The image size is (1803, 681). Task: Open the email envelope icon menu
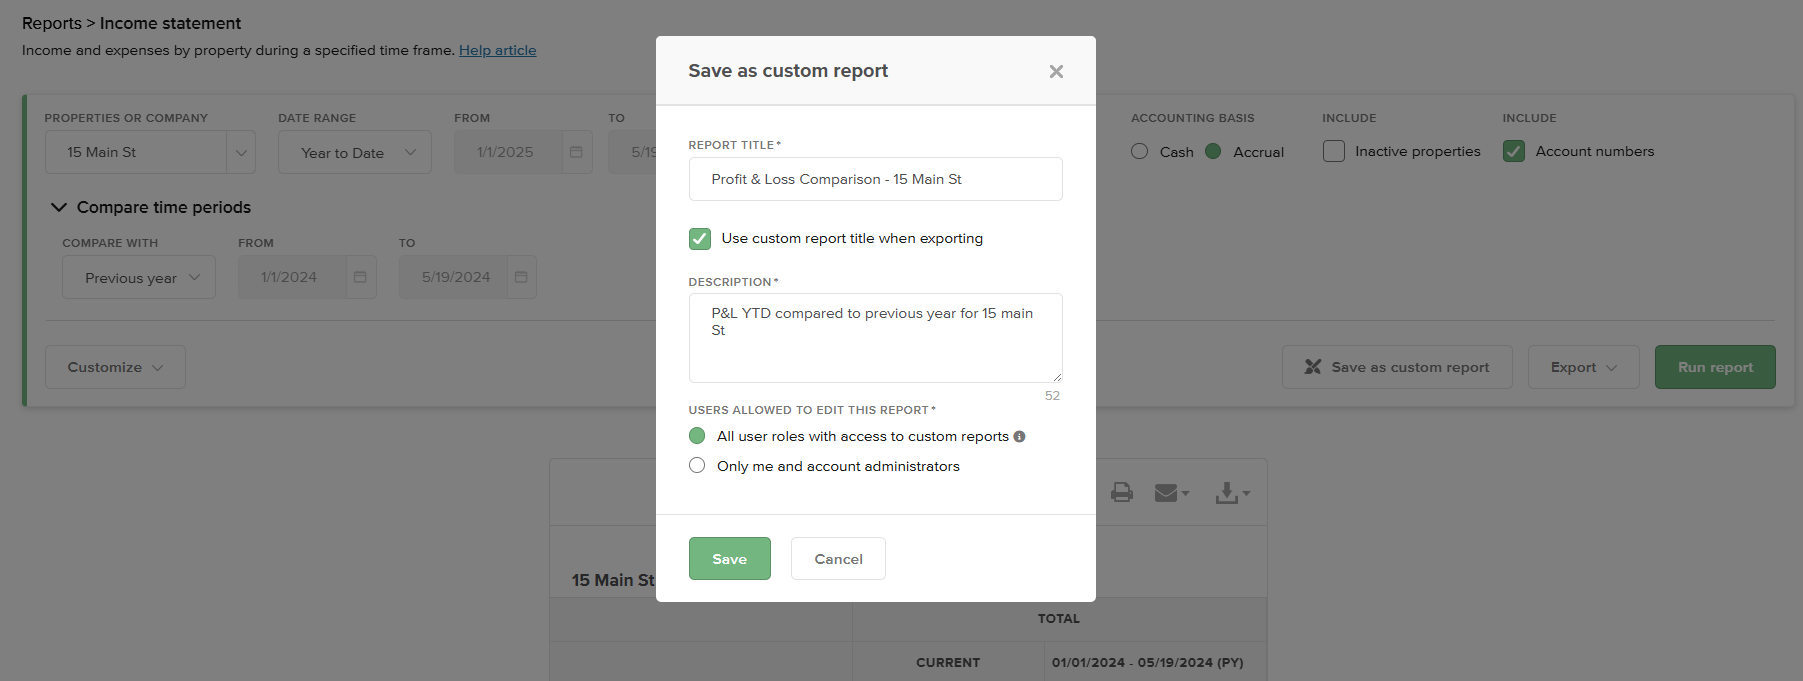coord(1171,493)
